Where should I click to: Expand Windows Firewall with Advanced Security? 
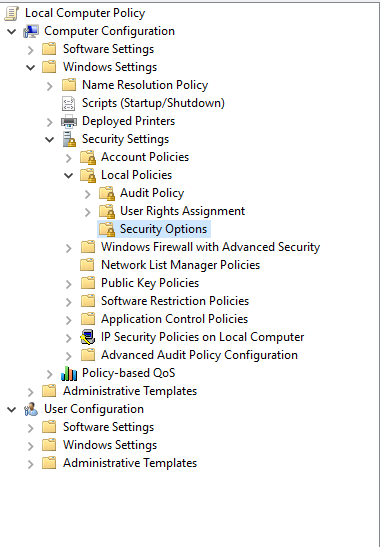tap(68, 248)
